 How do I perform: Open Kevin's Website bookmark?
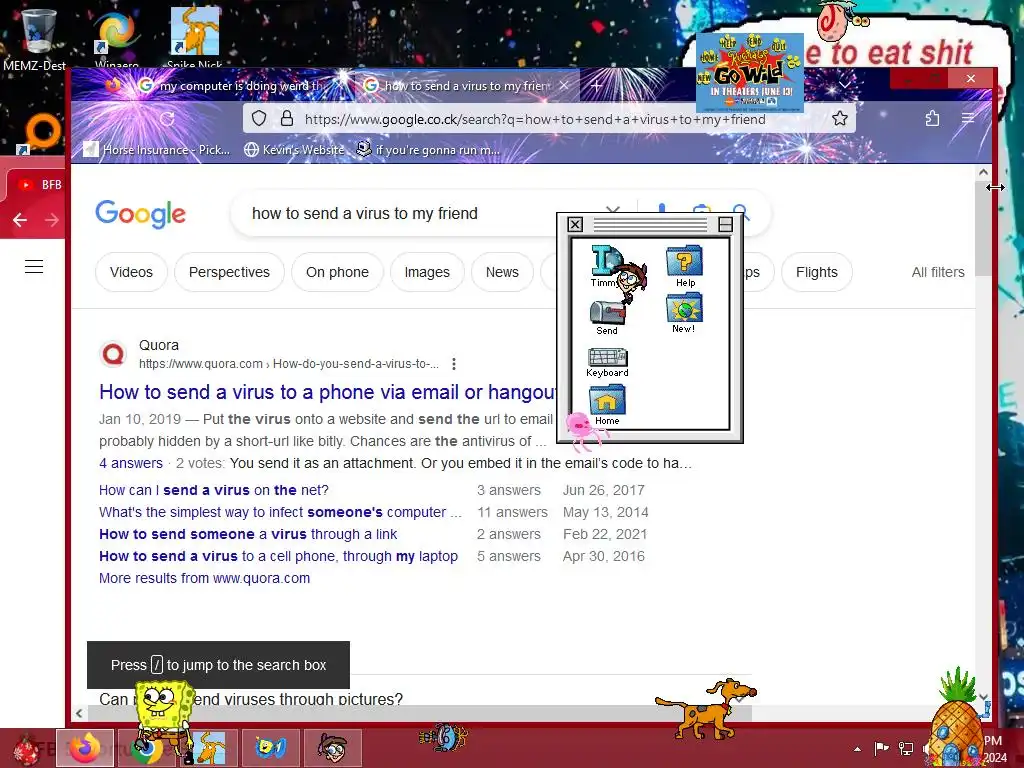[294, 150]
